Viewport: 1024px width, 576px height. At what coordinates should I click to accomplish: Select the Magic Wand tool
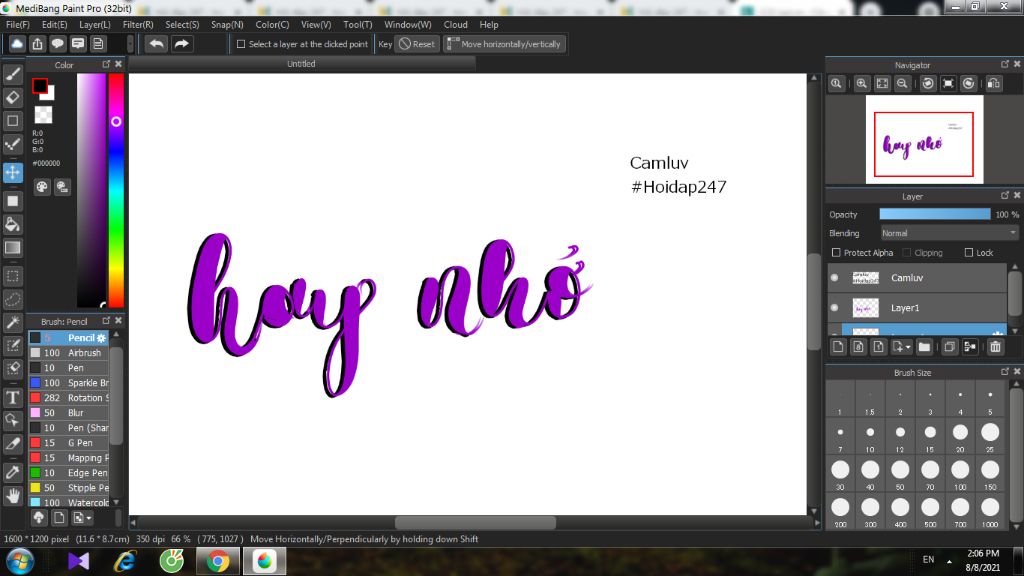click(12, 323)
